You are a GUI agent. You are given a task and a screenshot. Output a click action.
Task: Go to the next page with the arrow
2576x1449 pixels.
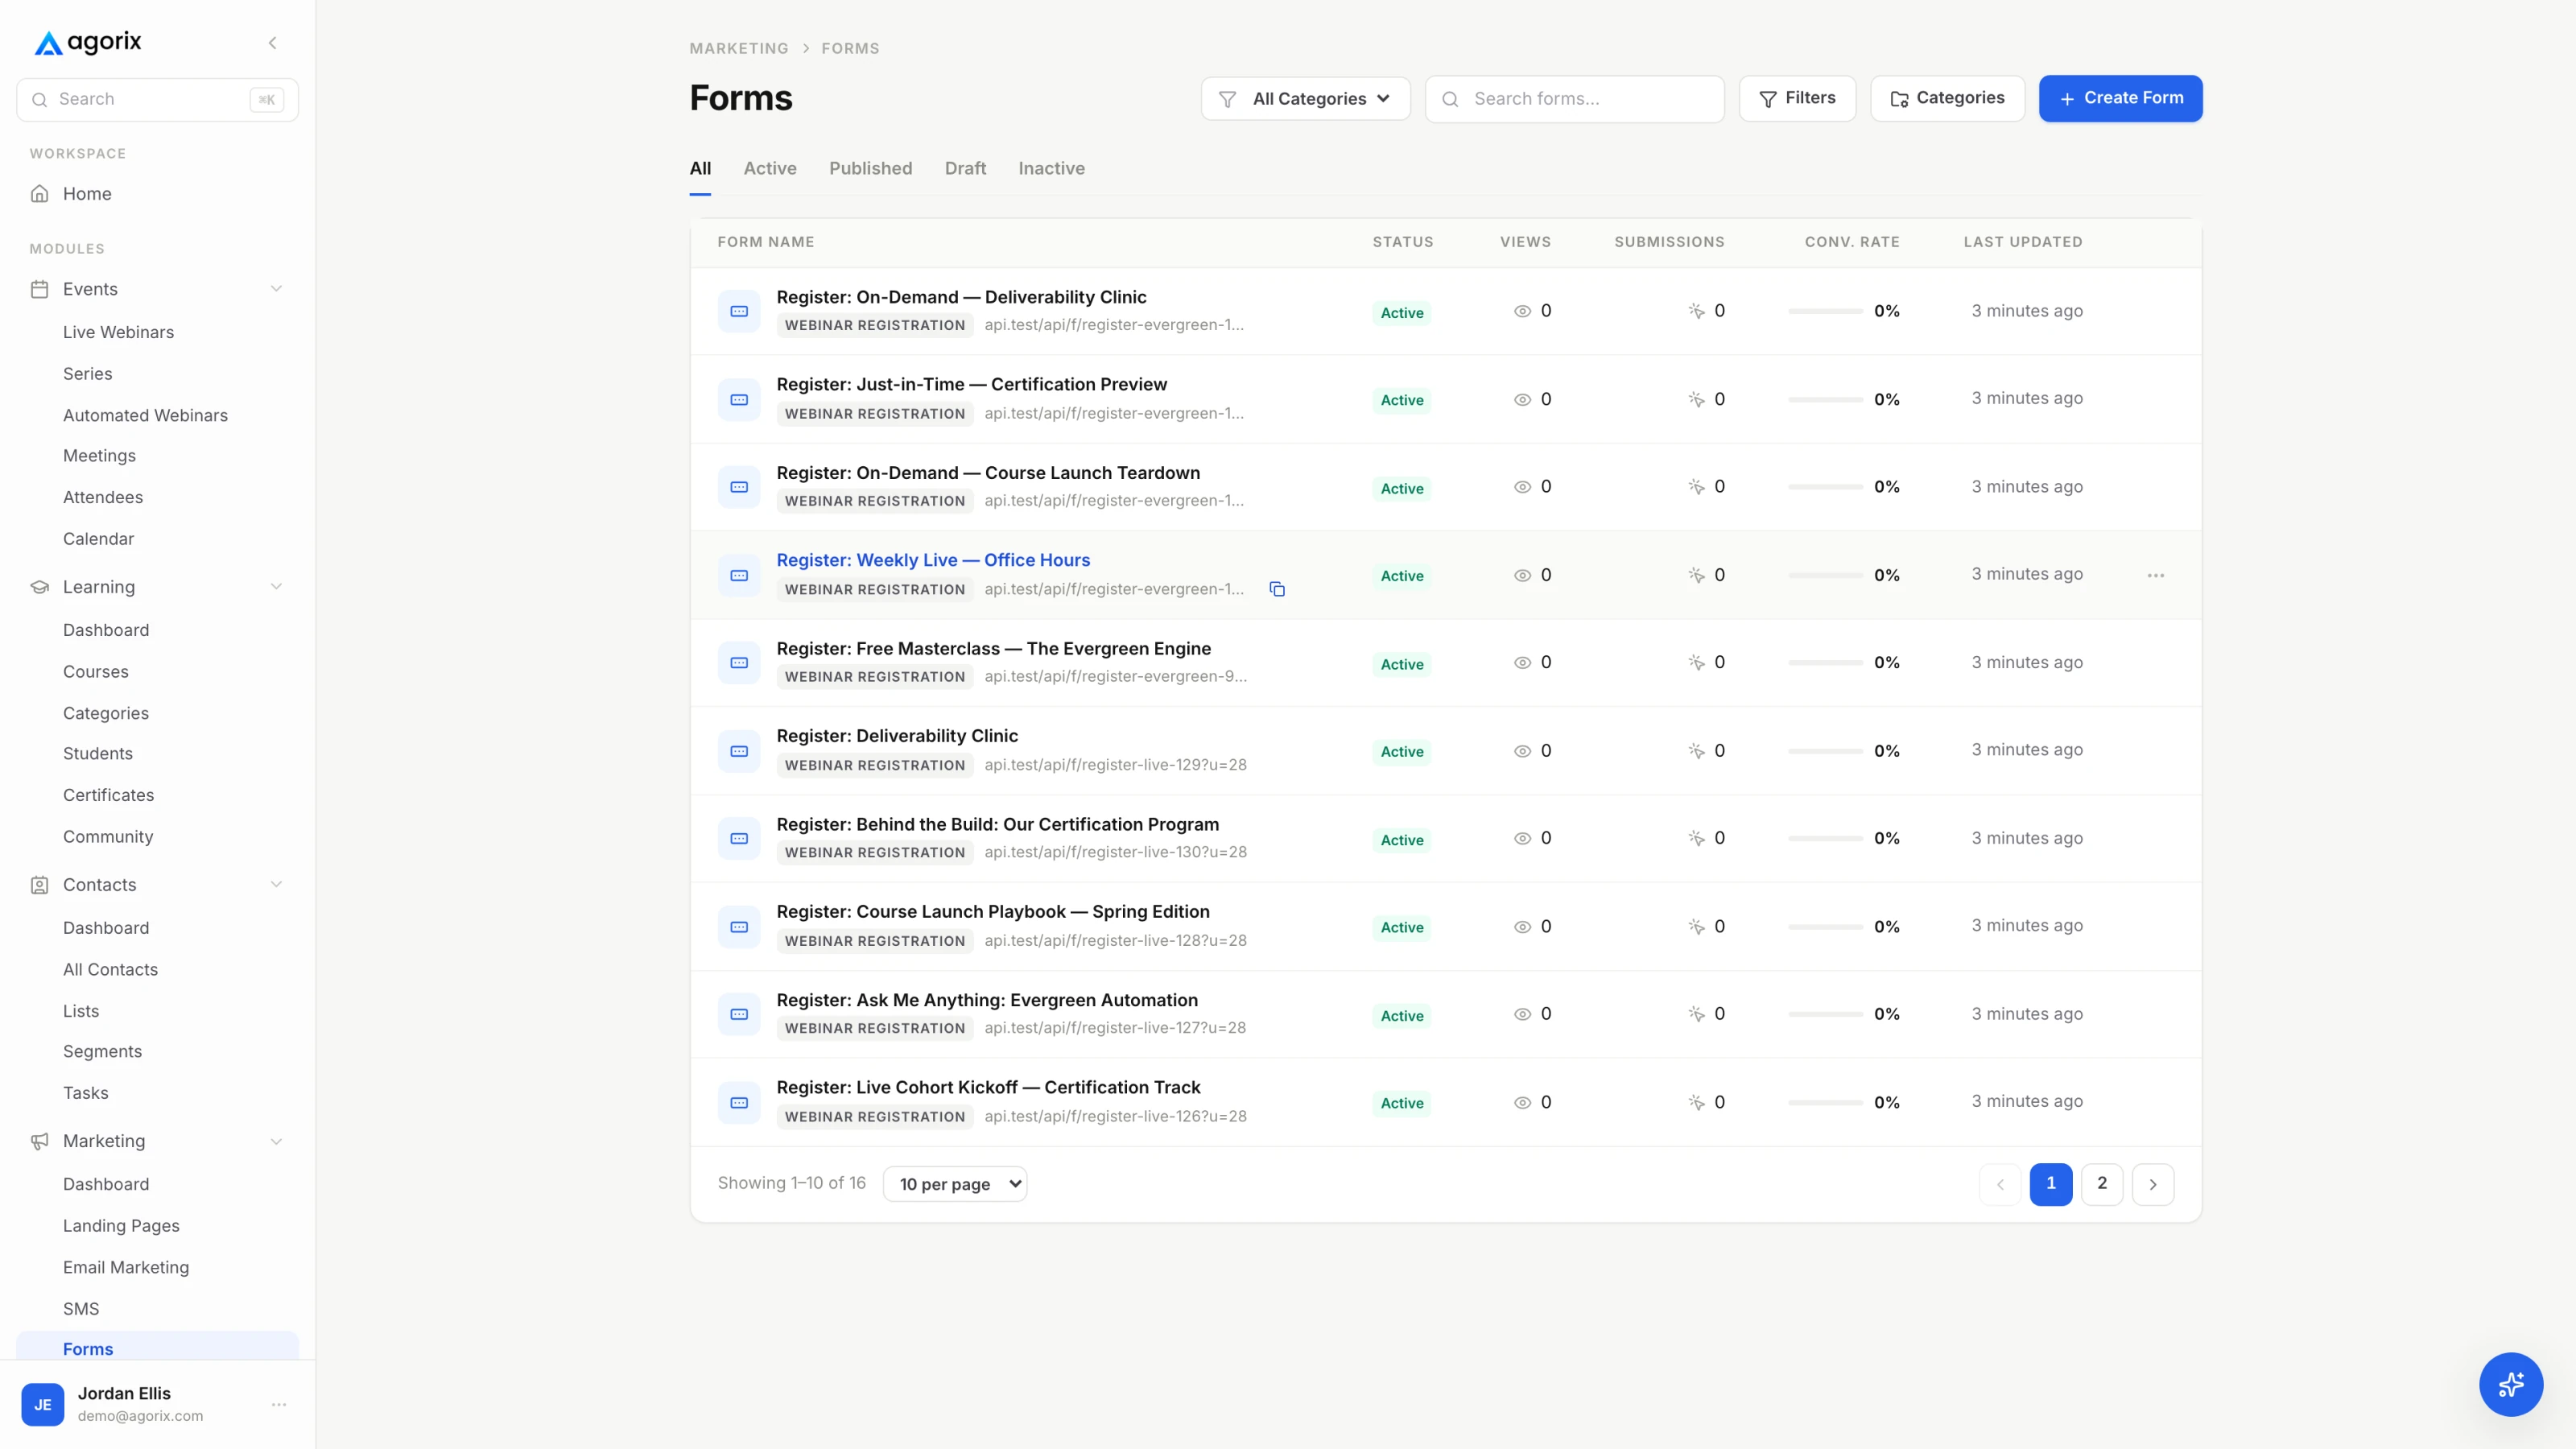point(2153,1184)
